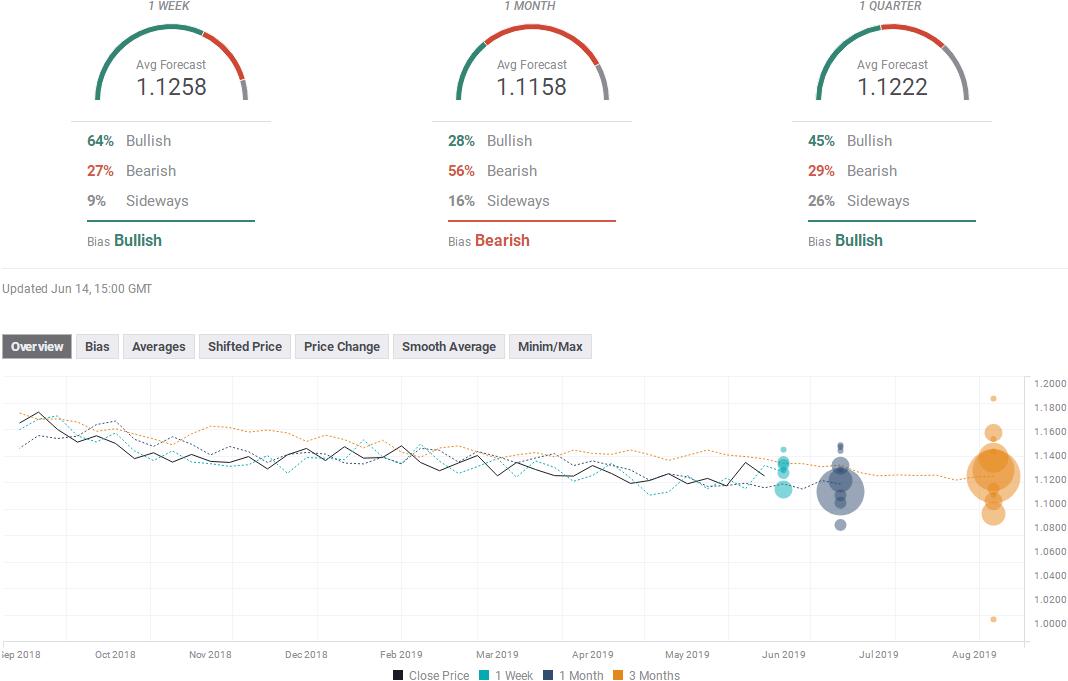
Task: Select the largest dark blue forecast bubble
Action: 840,490
